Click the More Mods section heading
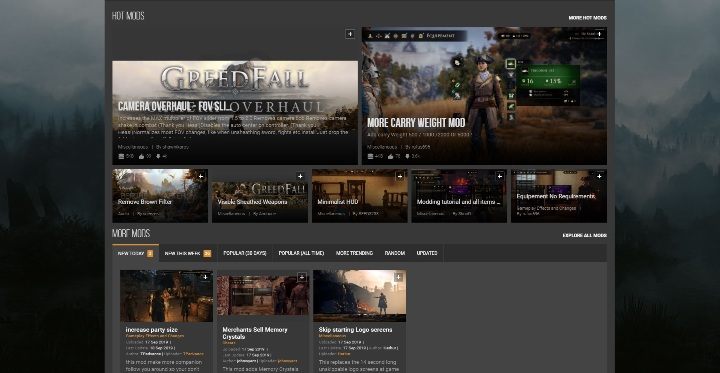The image size is (720, 373). click(131, 234)
